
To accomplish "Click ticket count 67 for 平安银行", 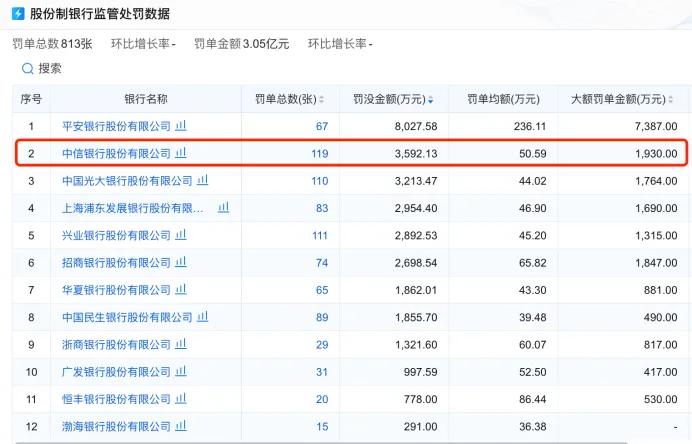I will (322, 126).
